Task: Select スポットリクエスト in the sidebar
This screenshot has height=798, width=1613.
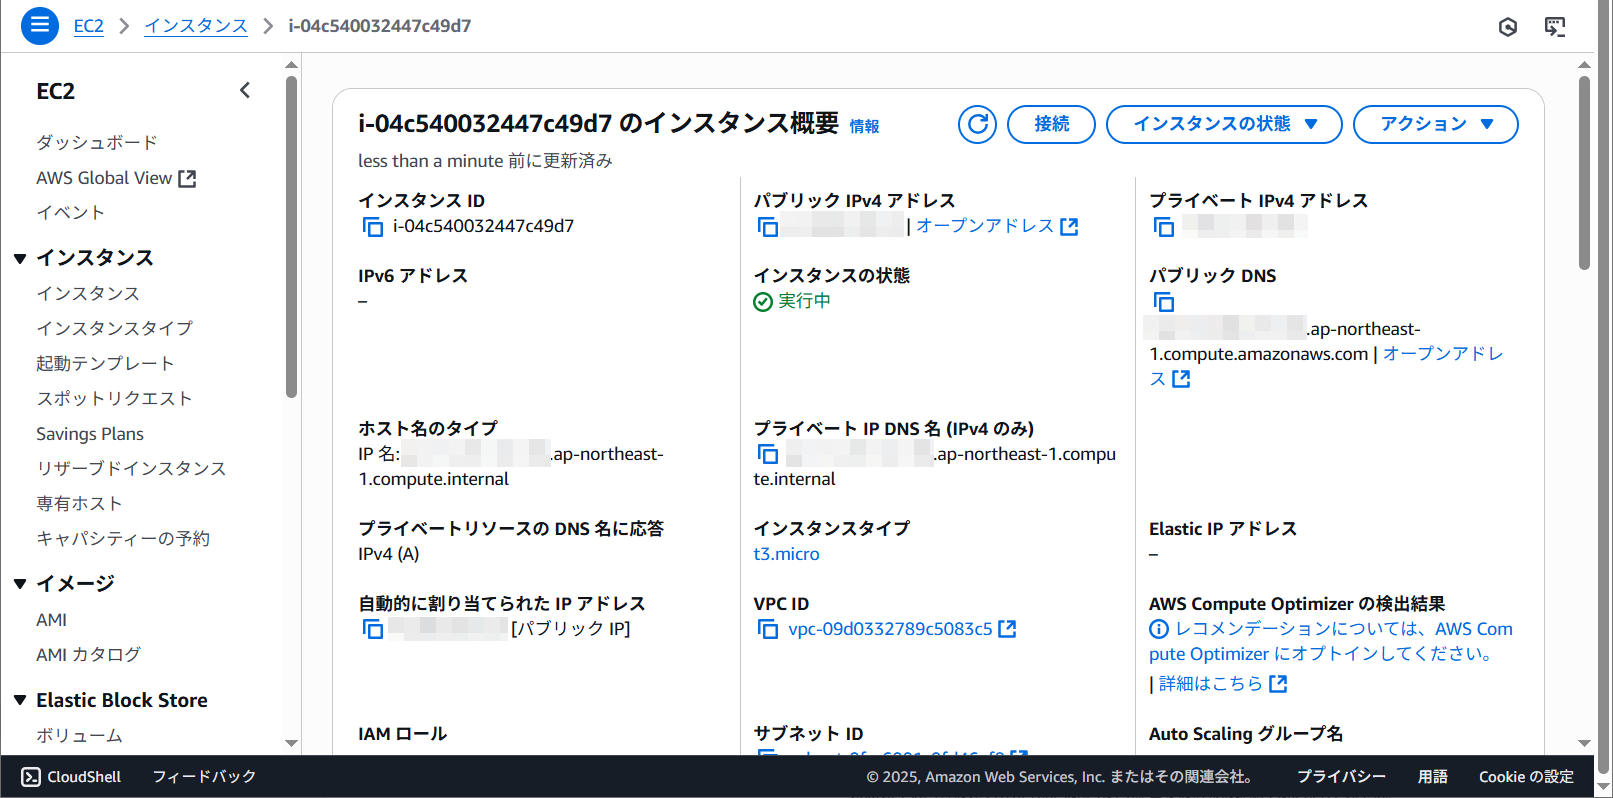Action: click(x=114, y=398)
